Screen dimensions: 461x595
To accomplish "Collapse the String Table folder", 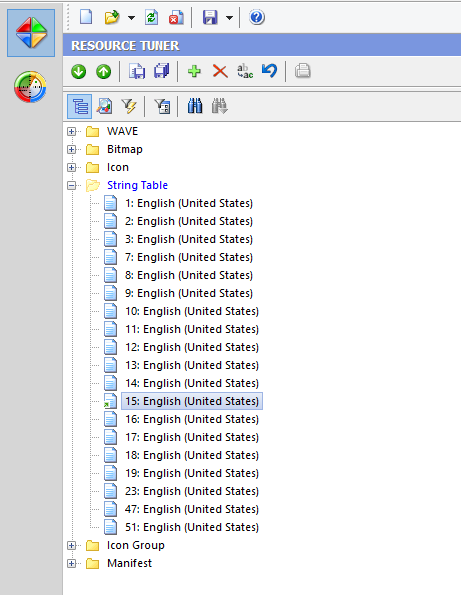I will coord(71,186).
